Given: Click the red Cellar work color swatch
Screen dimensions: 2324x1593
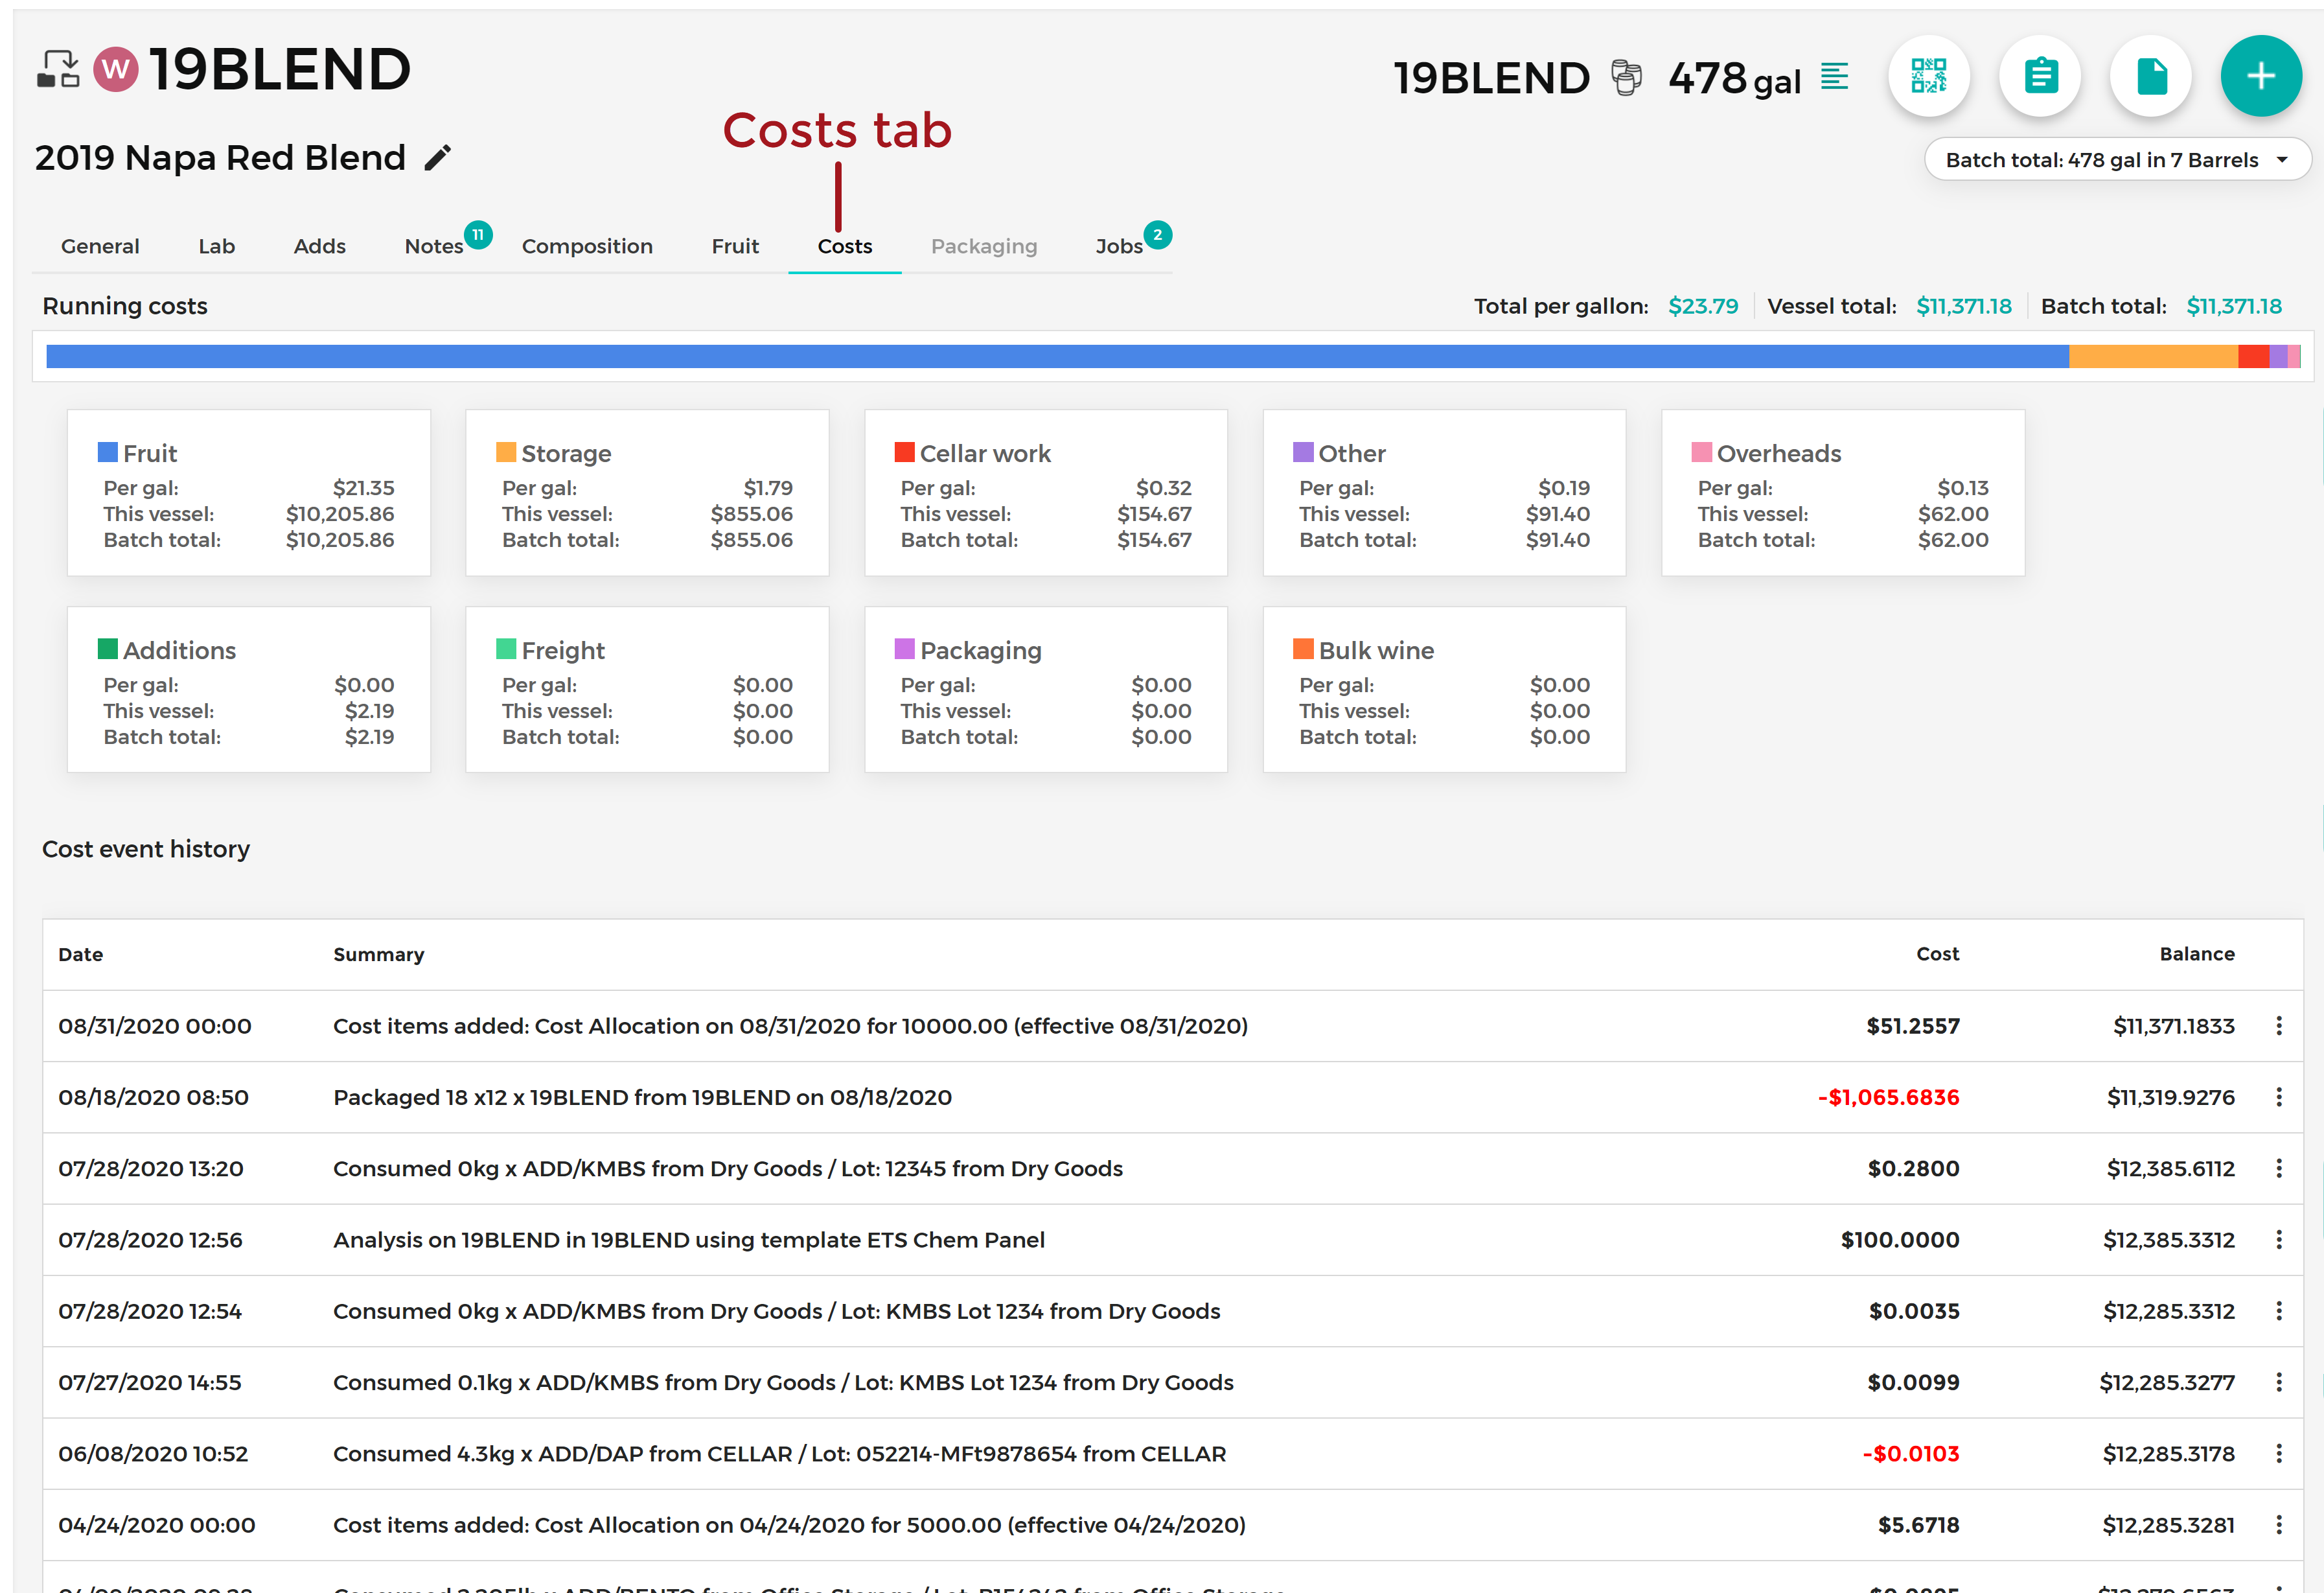Looking at the screenshot, I should 905,452.
